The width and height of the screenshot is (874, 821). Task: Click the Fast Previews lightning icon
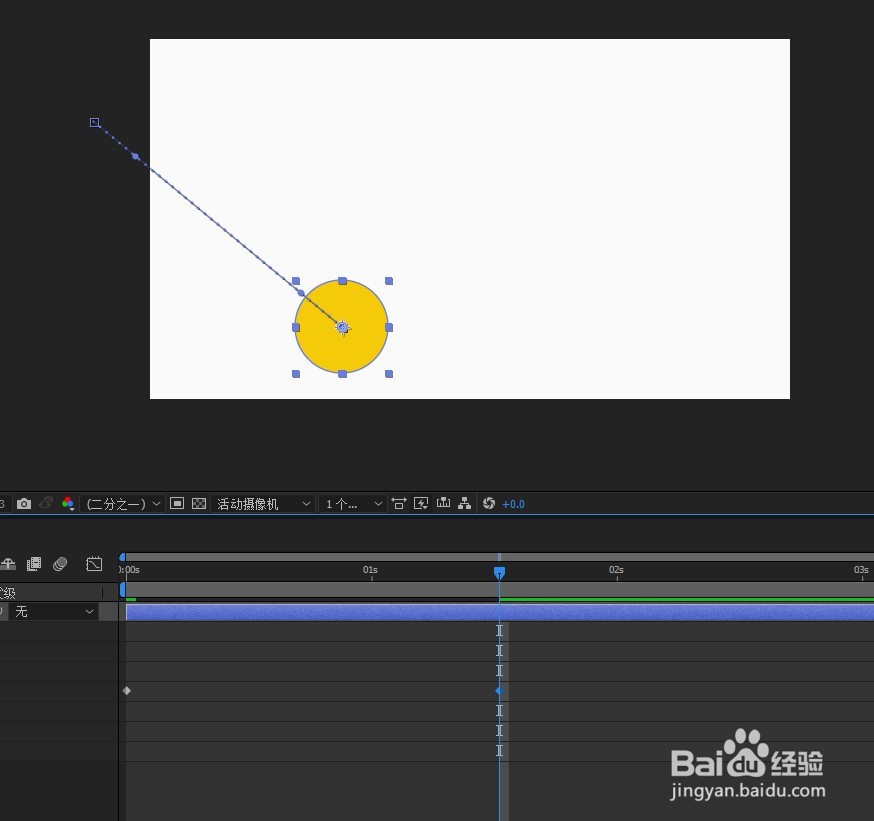point(421,504)
